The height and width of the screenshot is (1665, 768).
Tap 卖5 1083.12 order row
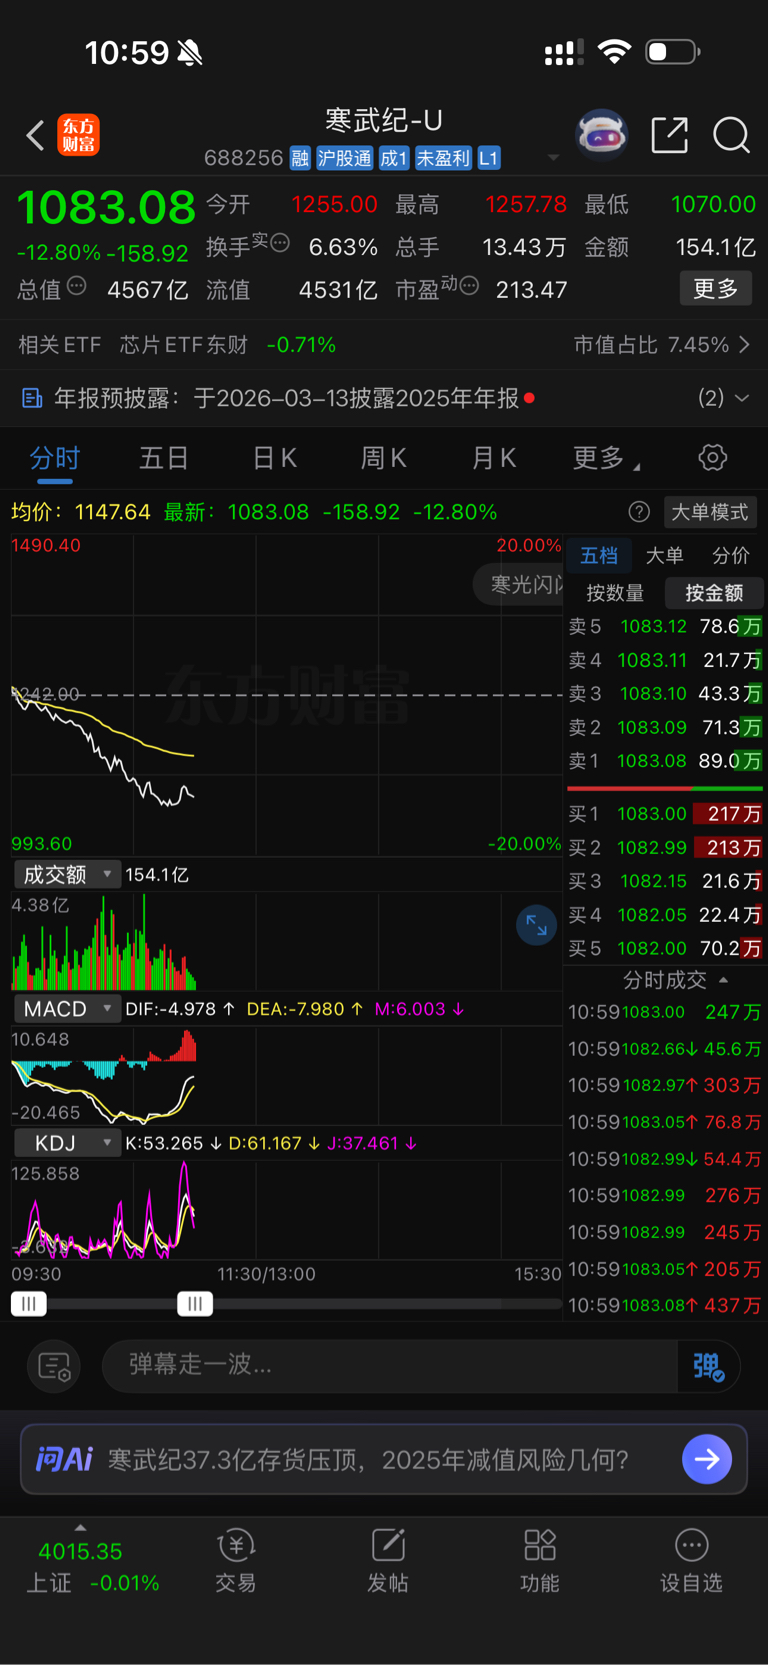coord(665,626)
